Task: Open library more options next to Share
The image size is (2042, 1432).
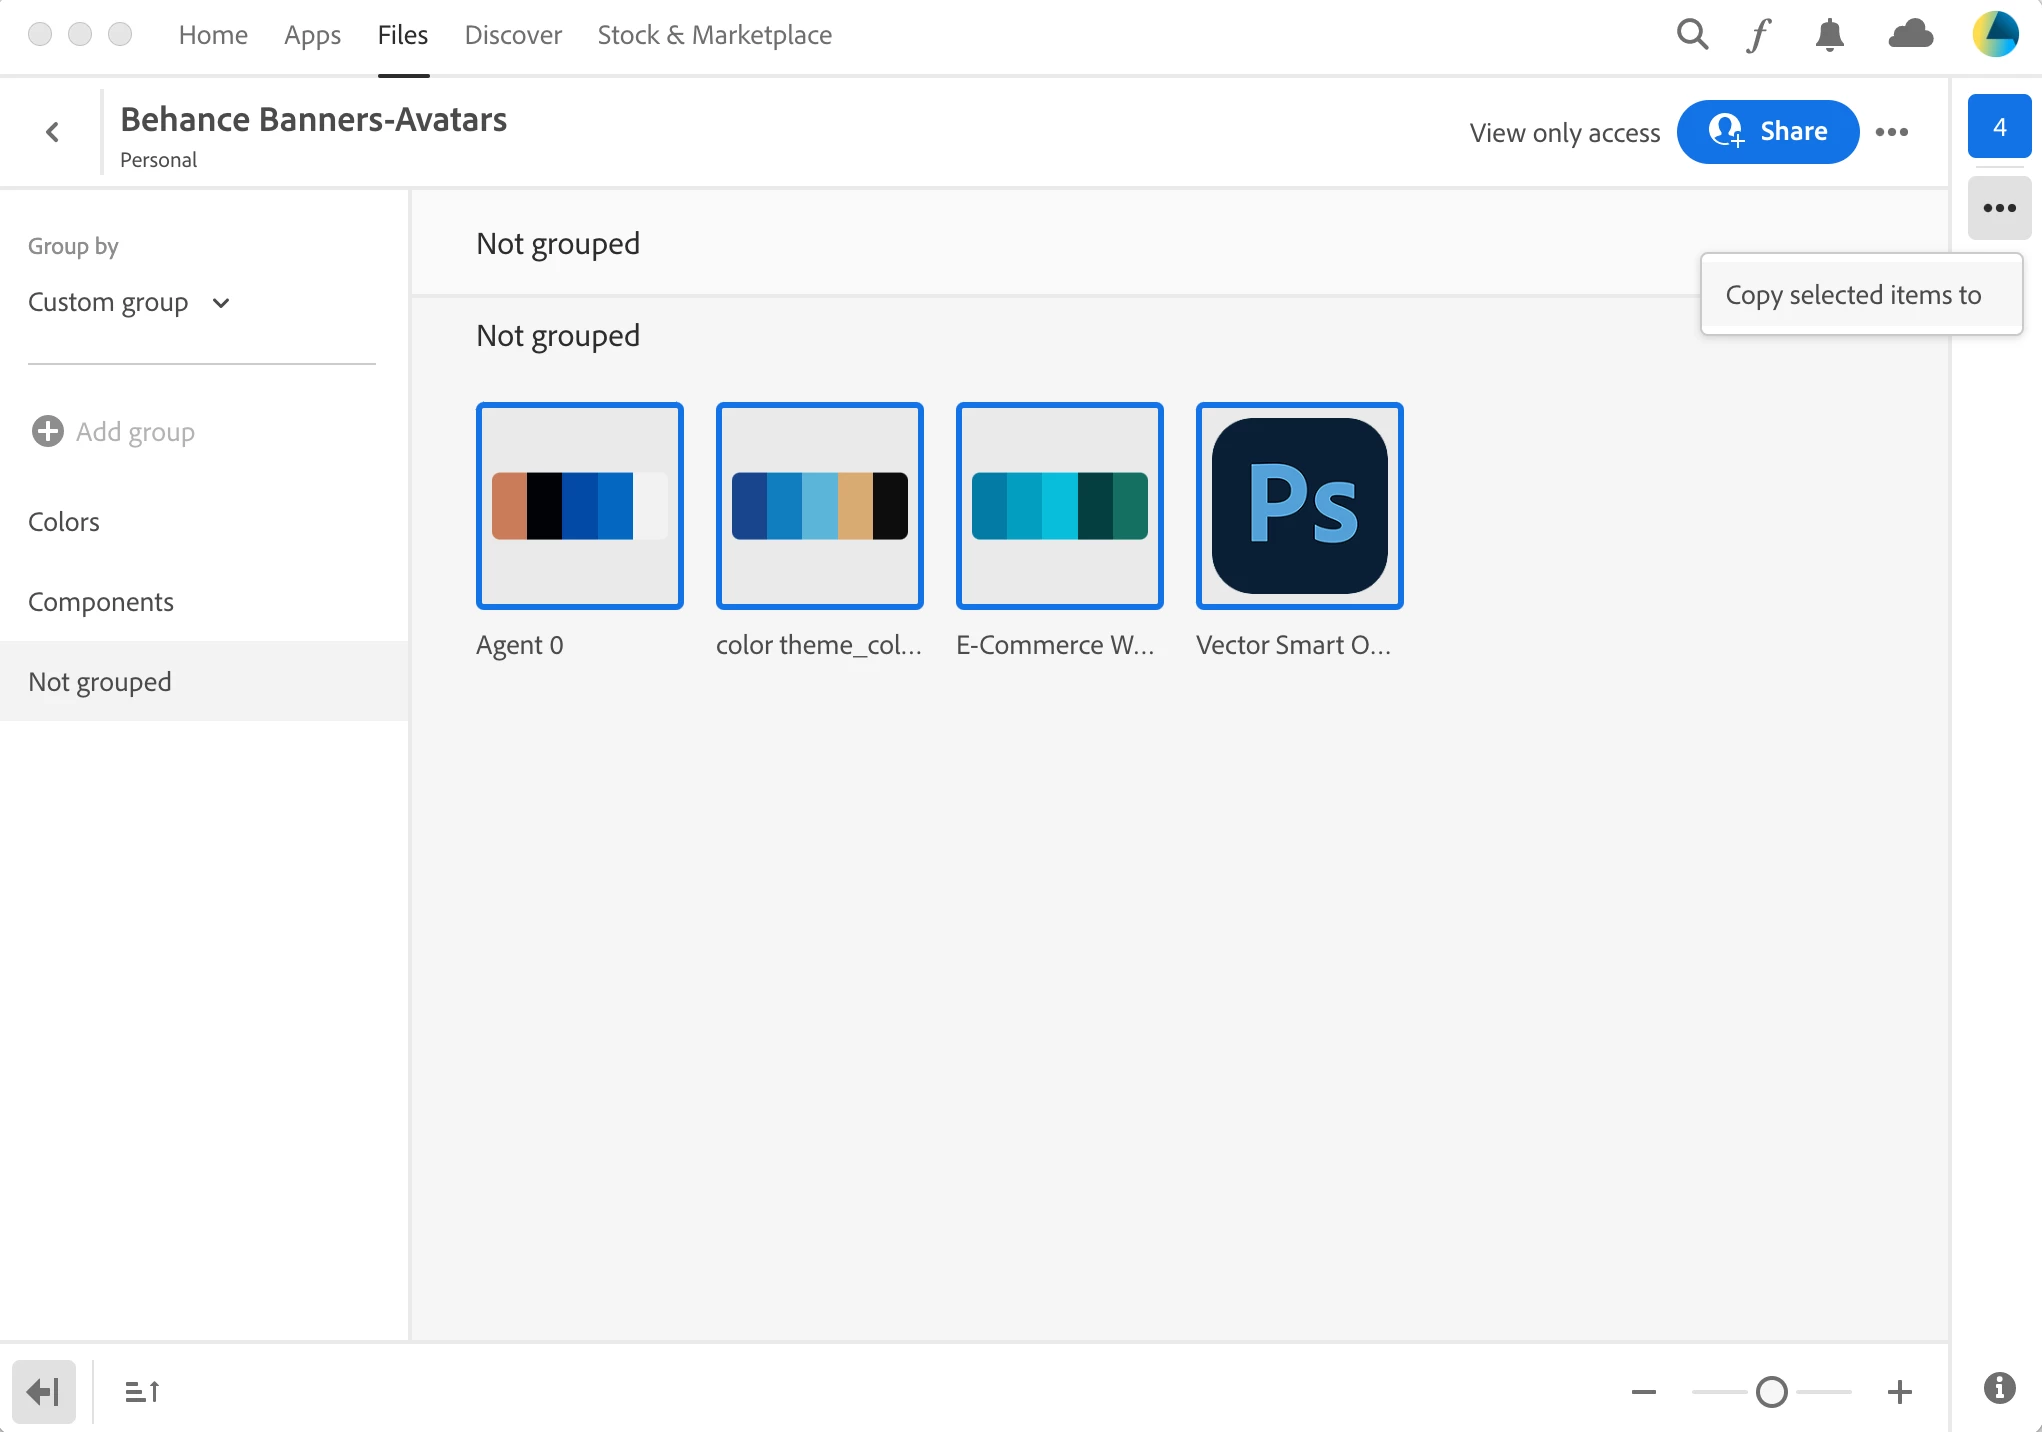Action: coord(1891,132)
